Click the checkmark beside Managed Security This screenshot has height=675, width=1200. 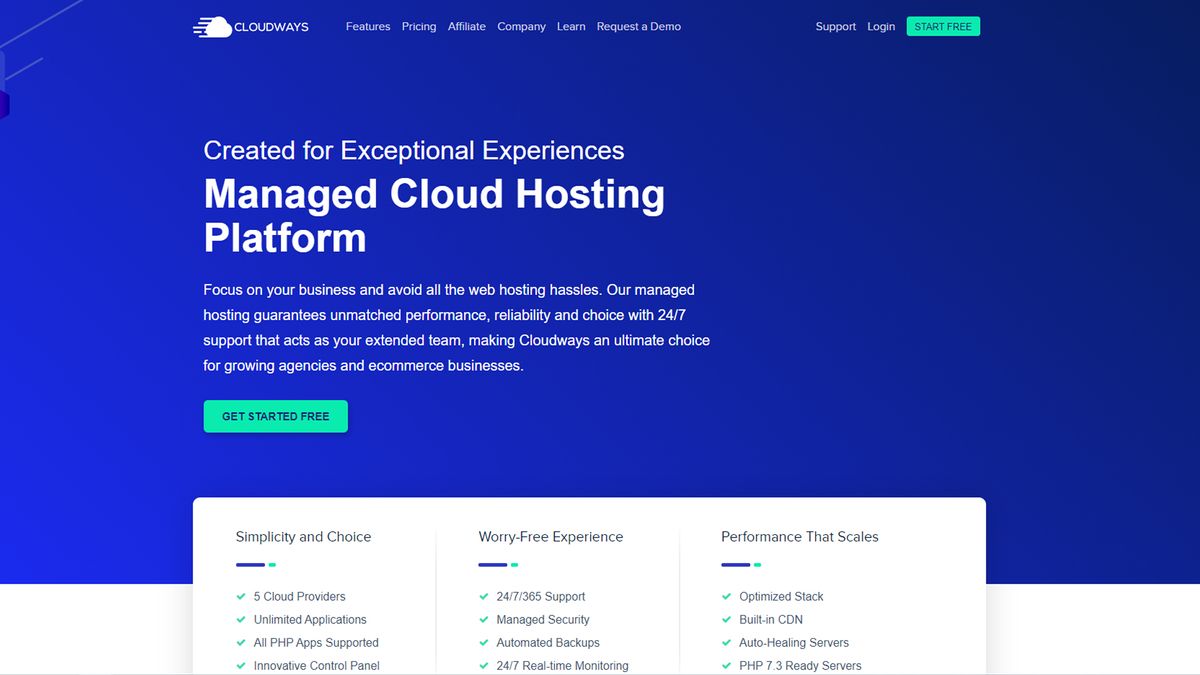484,619
